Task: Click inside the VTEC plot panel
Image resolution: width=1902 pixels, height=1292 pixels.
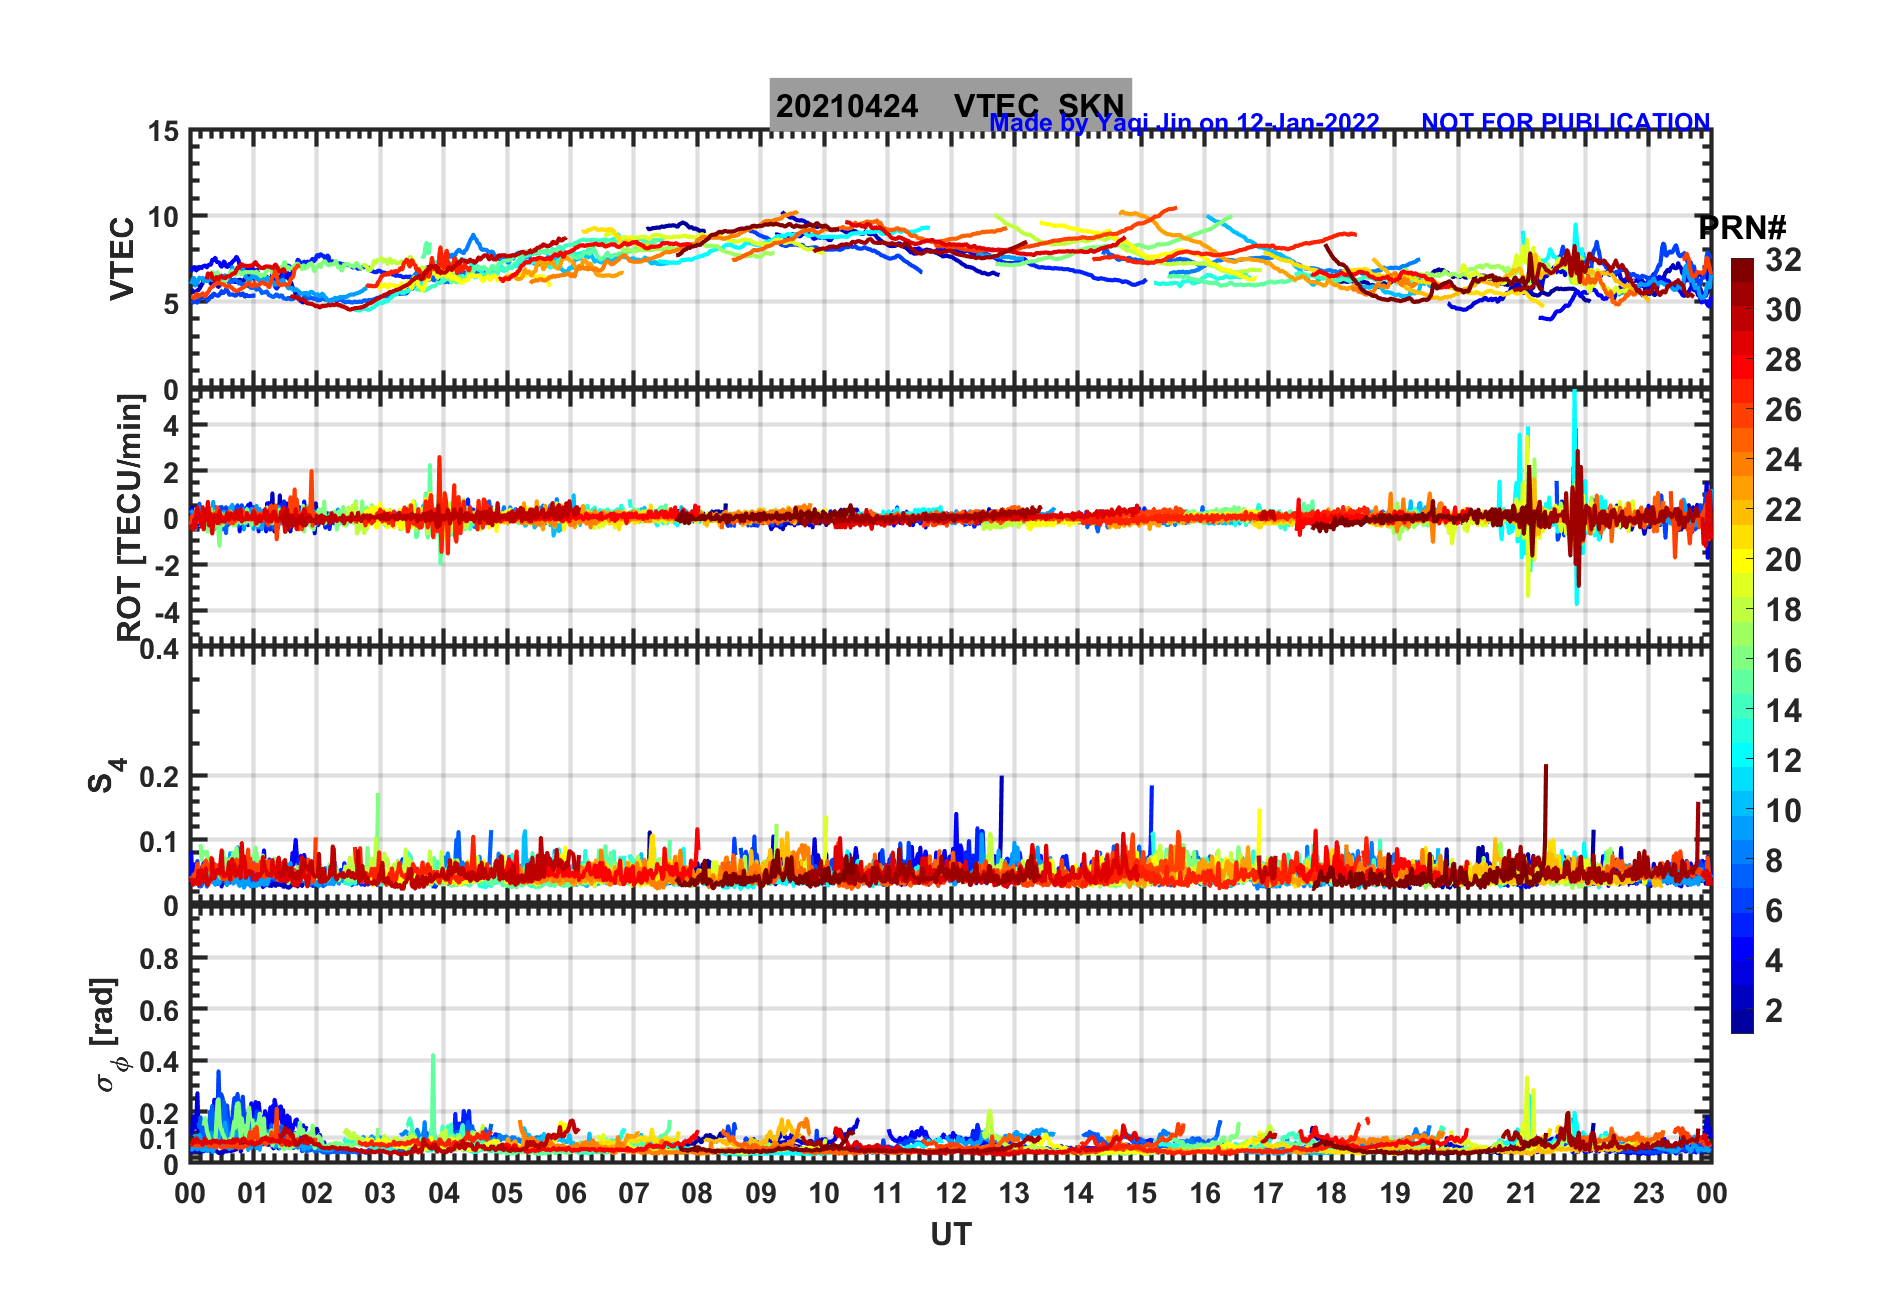Action: (x=951, y=260)
